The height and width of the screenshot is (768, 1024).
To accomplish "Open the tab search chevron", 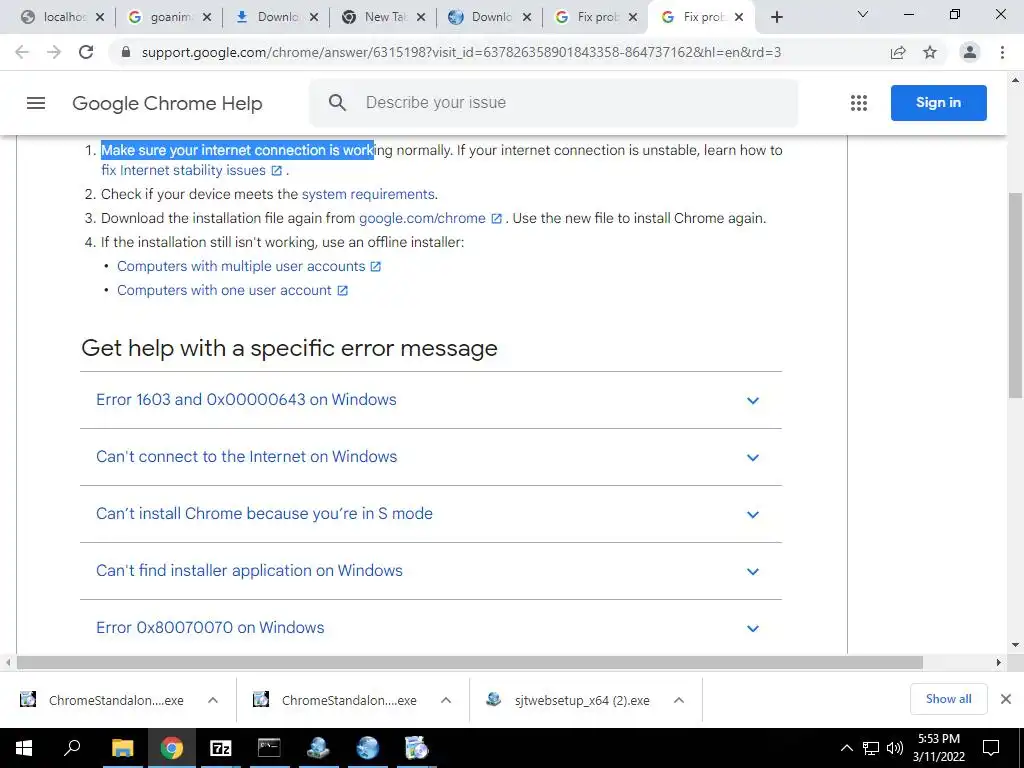I will [863, 14].
